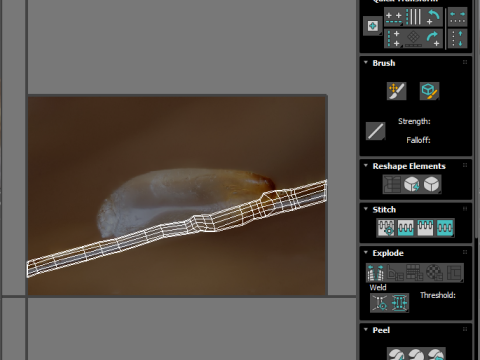
Task: Open the brush falloff type flyout
Action: click(376, 131)
